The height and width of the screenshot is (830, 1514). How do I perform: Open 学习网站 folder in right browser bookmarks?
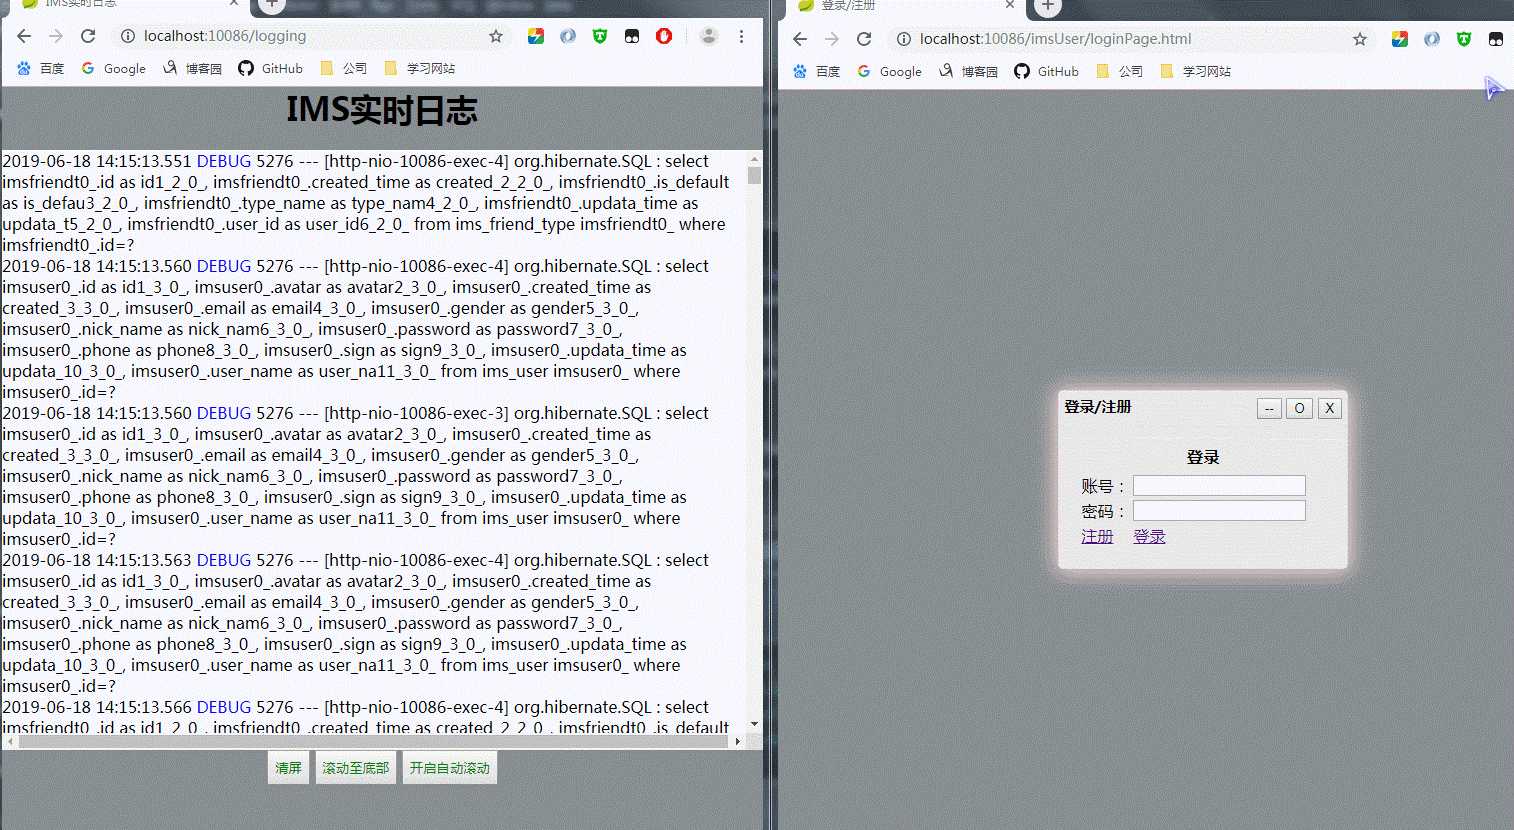1195,71
